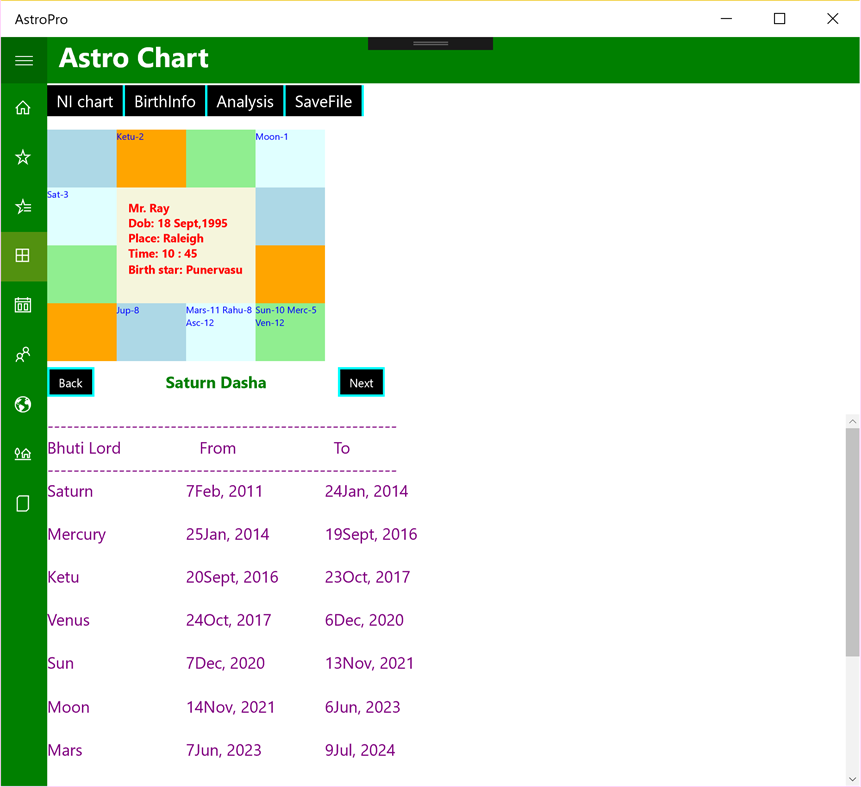This screenshot has height=787, width=861.
Task: Click the globe location icon
Action: point(23,404)
